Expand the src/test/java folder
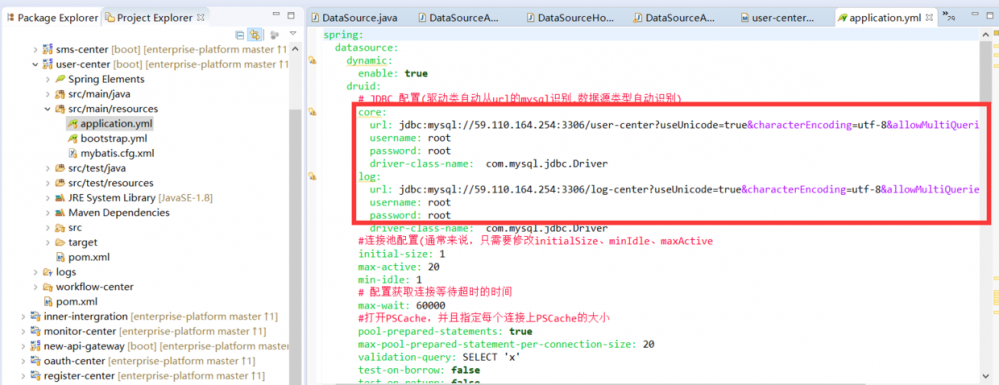Screen dimensions: 999x385 [47, 168]
